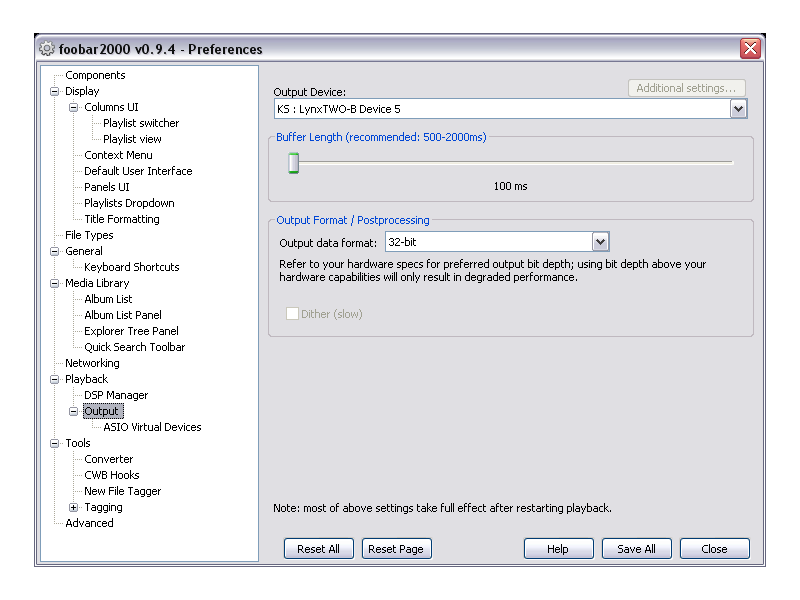Click the Reset Page button
Viewport: 800px width, 600px height.
pos(396,548)
